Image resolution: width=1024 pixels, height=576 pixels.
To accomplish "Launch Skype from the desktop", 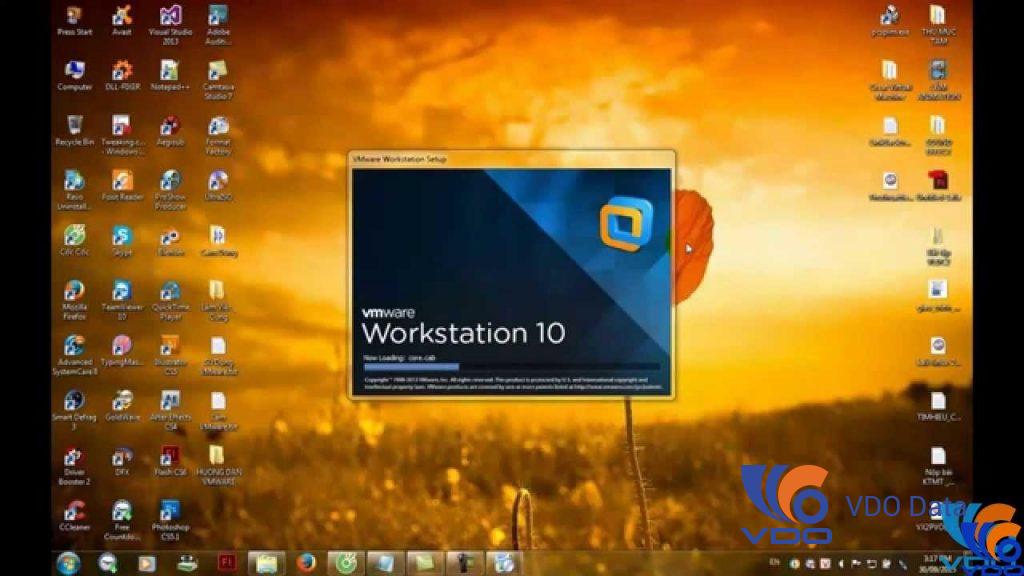I will 121,238.
